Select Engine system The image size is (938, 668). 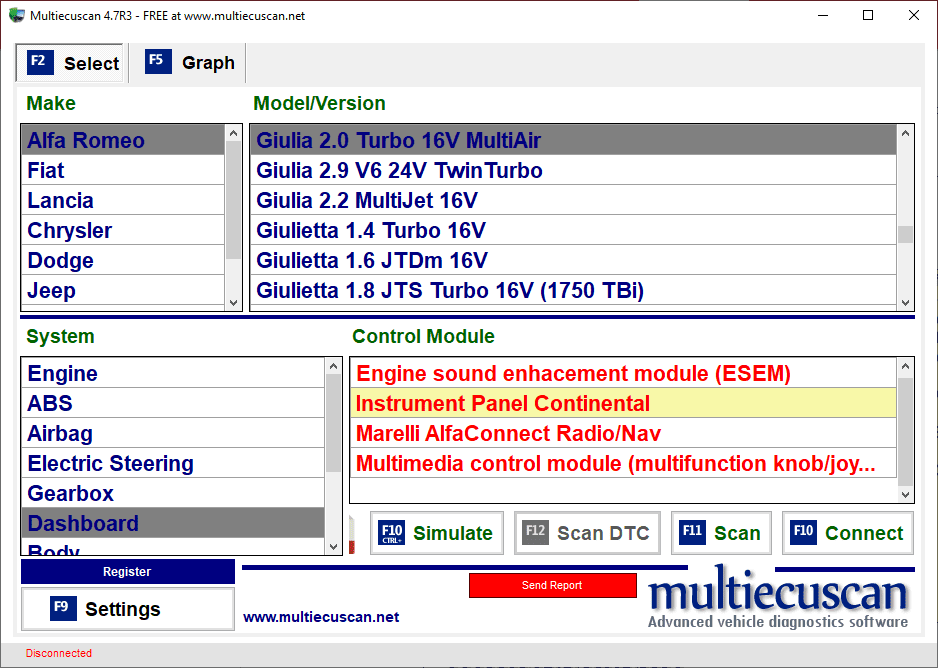point(173,373)
